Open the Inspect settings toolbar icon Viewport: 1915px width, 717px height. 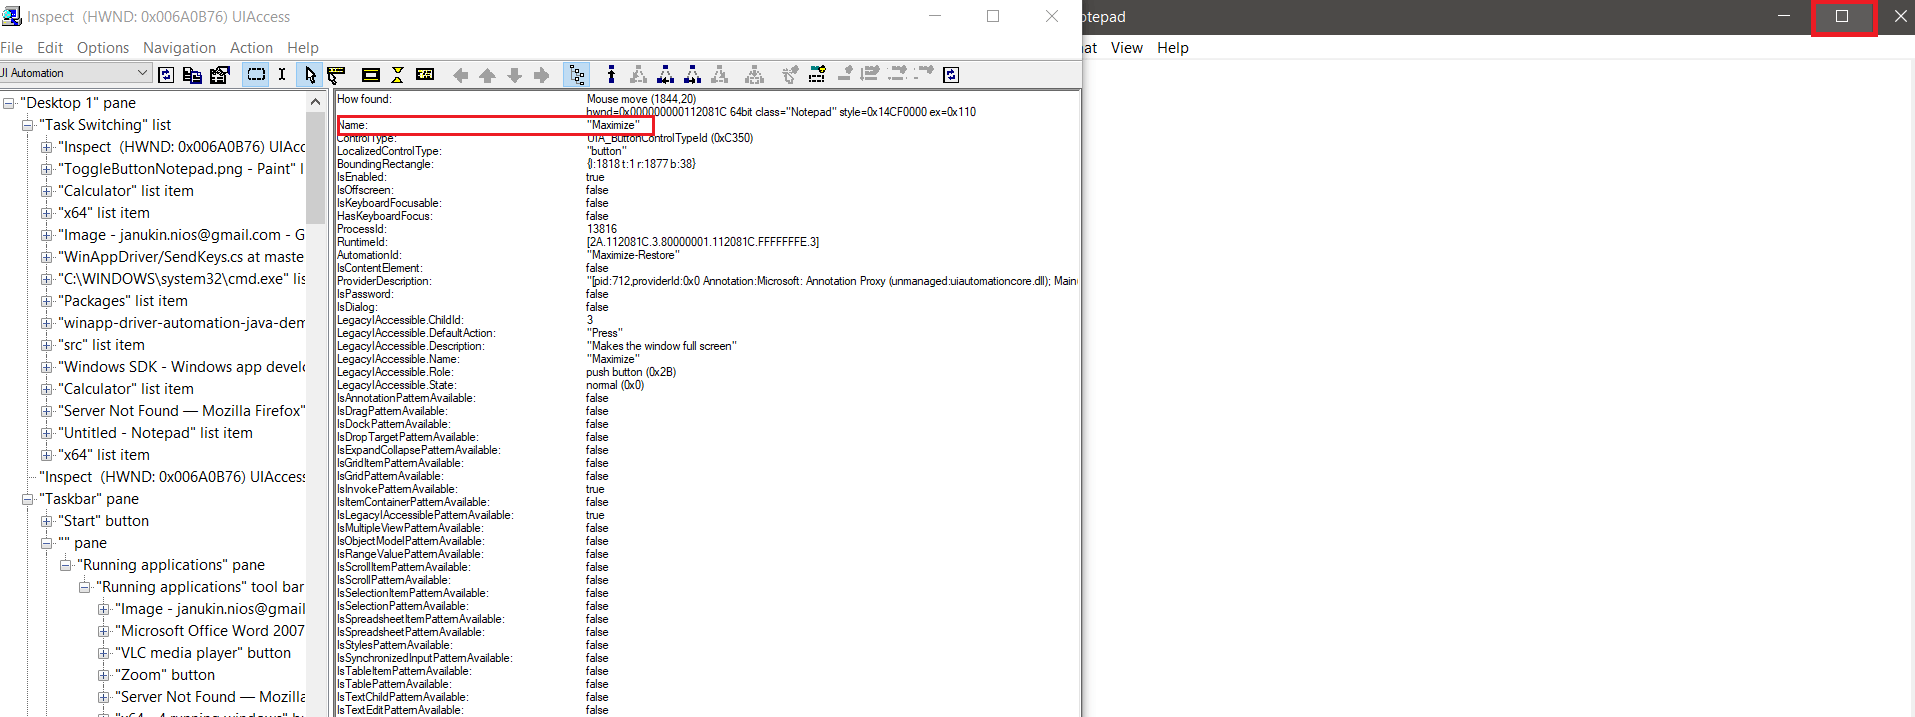pyautogui.click(x=220, y=74)
